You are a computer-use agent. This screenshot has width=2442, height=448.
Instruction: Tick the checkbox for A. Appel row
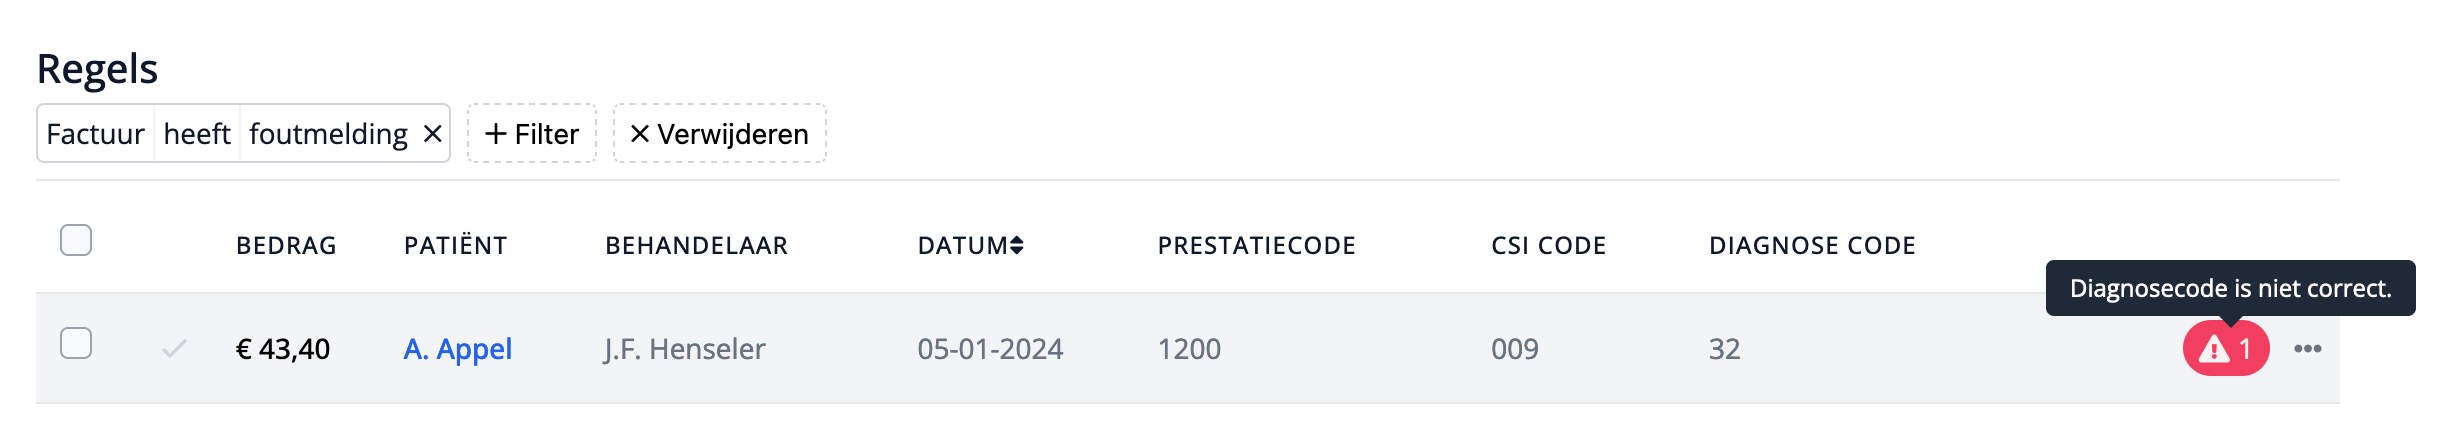(x=76, y=344)
